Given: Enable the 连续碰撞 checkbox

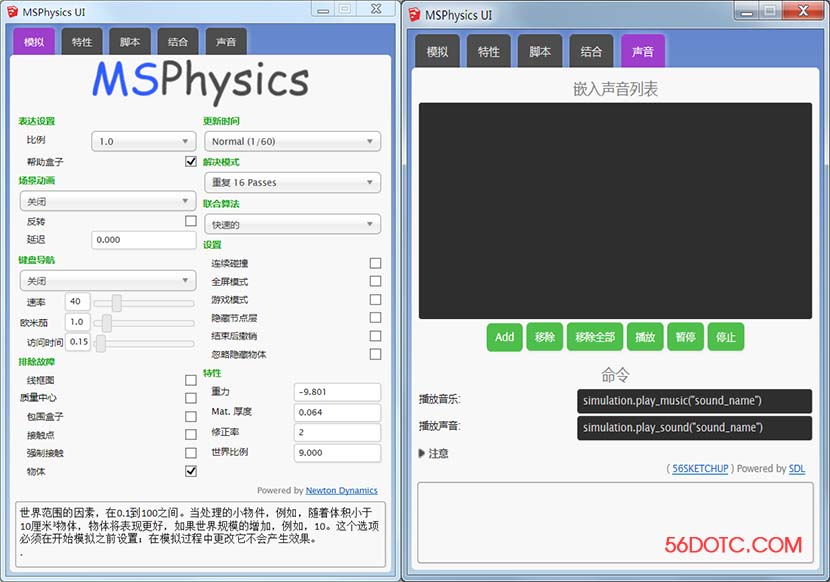Looking at the screenshot, I should point(375,264).
